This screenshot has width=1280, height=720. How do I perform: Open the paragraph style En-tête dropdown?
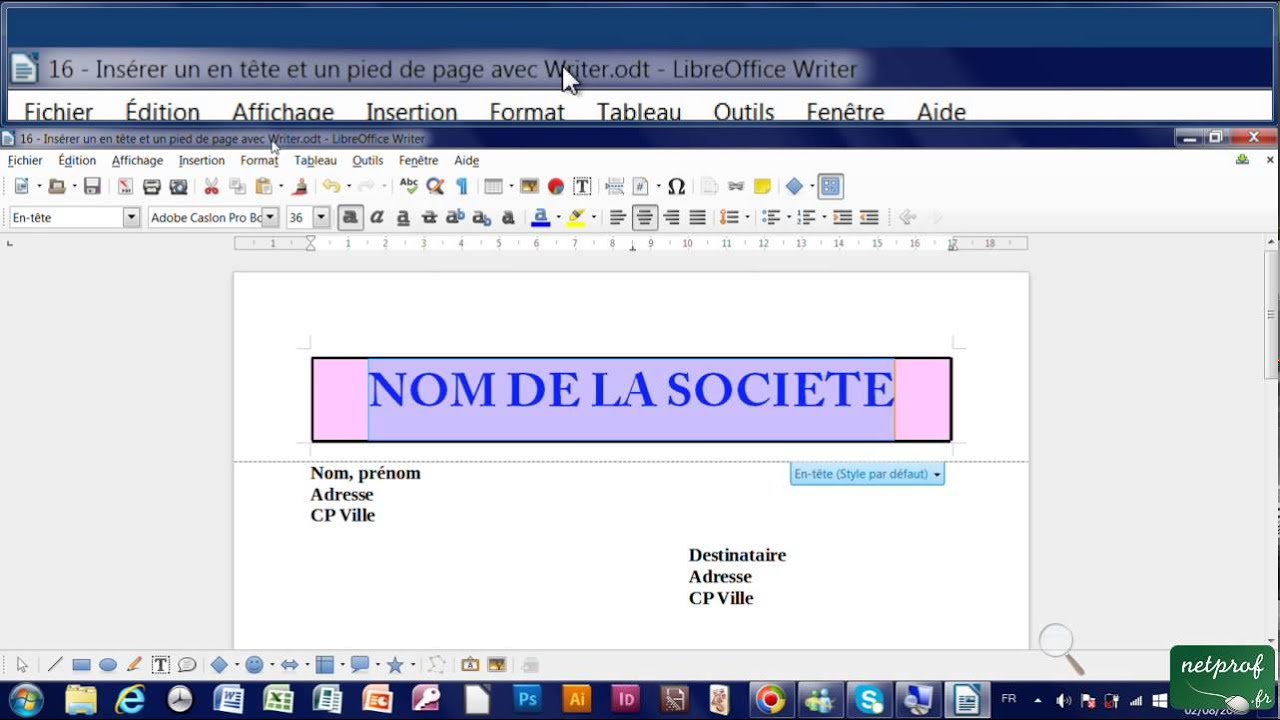[131, 217]
